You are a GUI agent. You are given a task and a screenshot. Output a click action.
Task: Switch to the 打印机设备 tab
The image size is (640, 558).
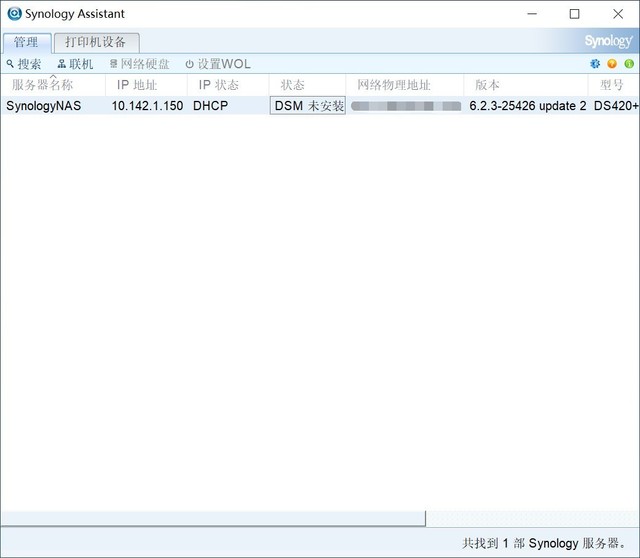(x=96, y=42)
